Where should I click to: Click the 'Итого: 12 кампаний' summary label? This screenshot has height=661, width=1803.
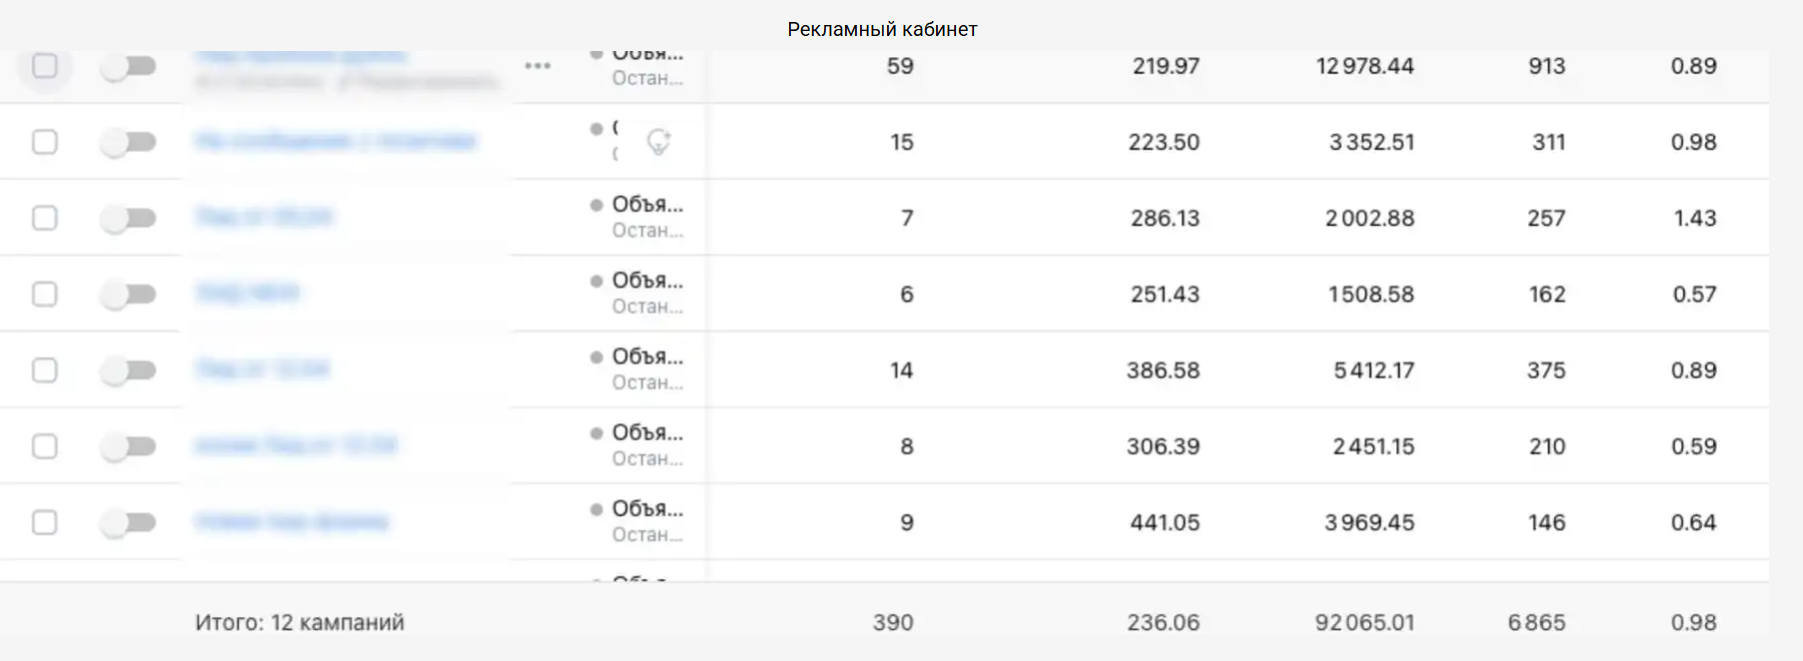(299, 622)
